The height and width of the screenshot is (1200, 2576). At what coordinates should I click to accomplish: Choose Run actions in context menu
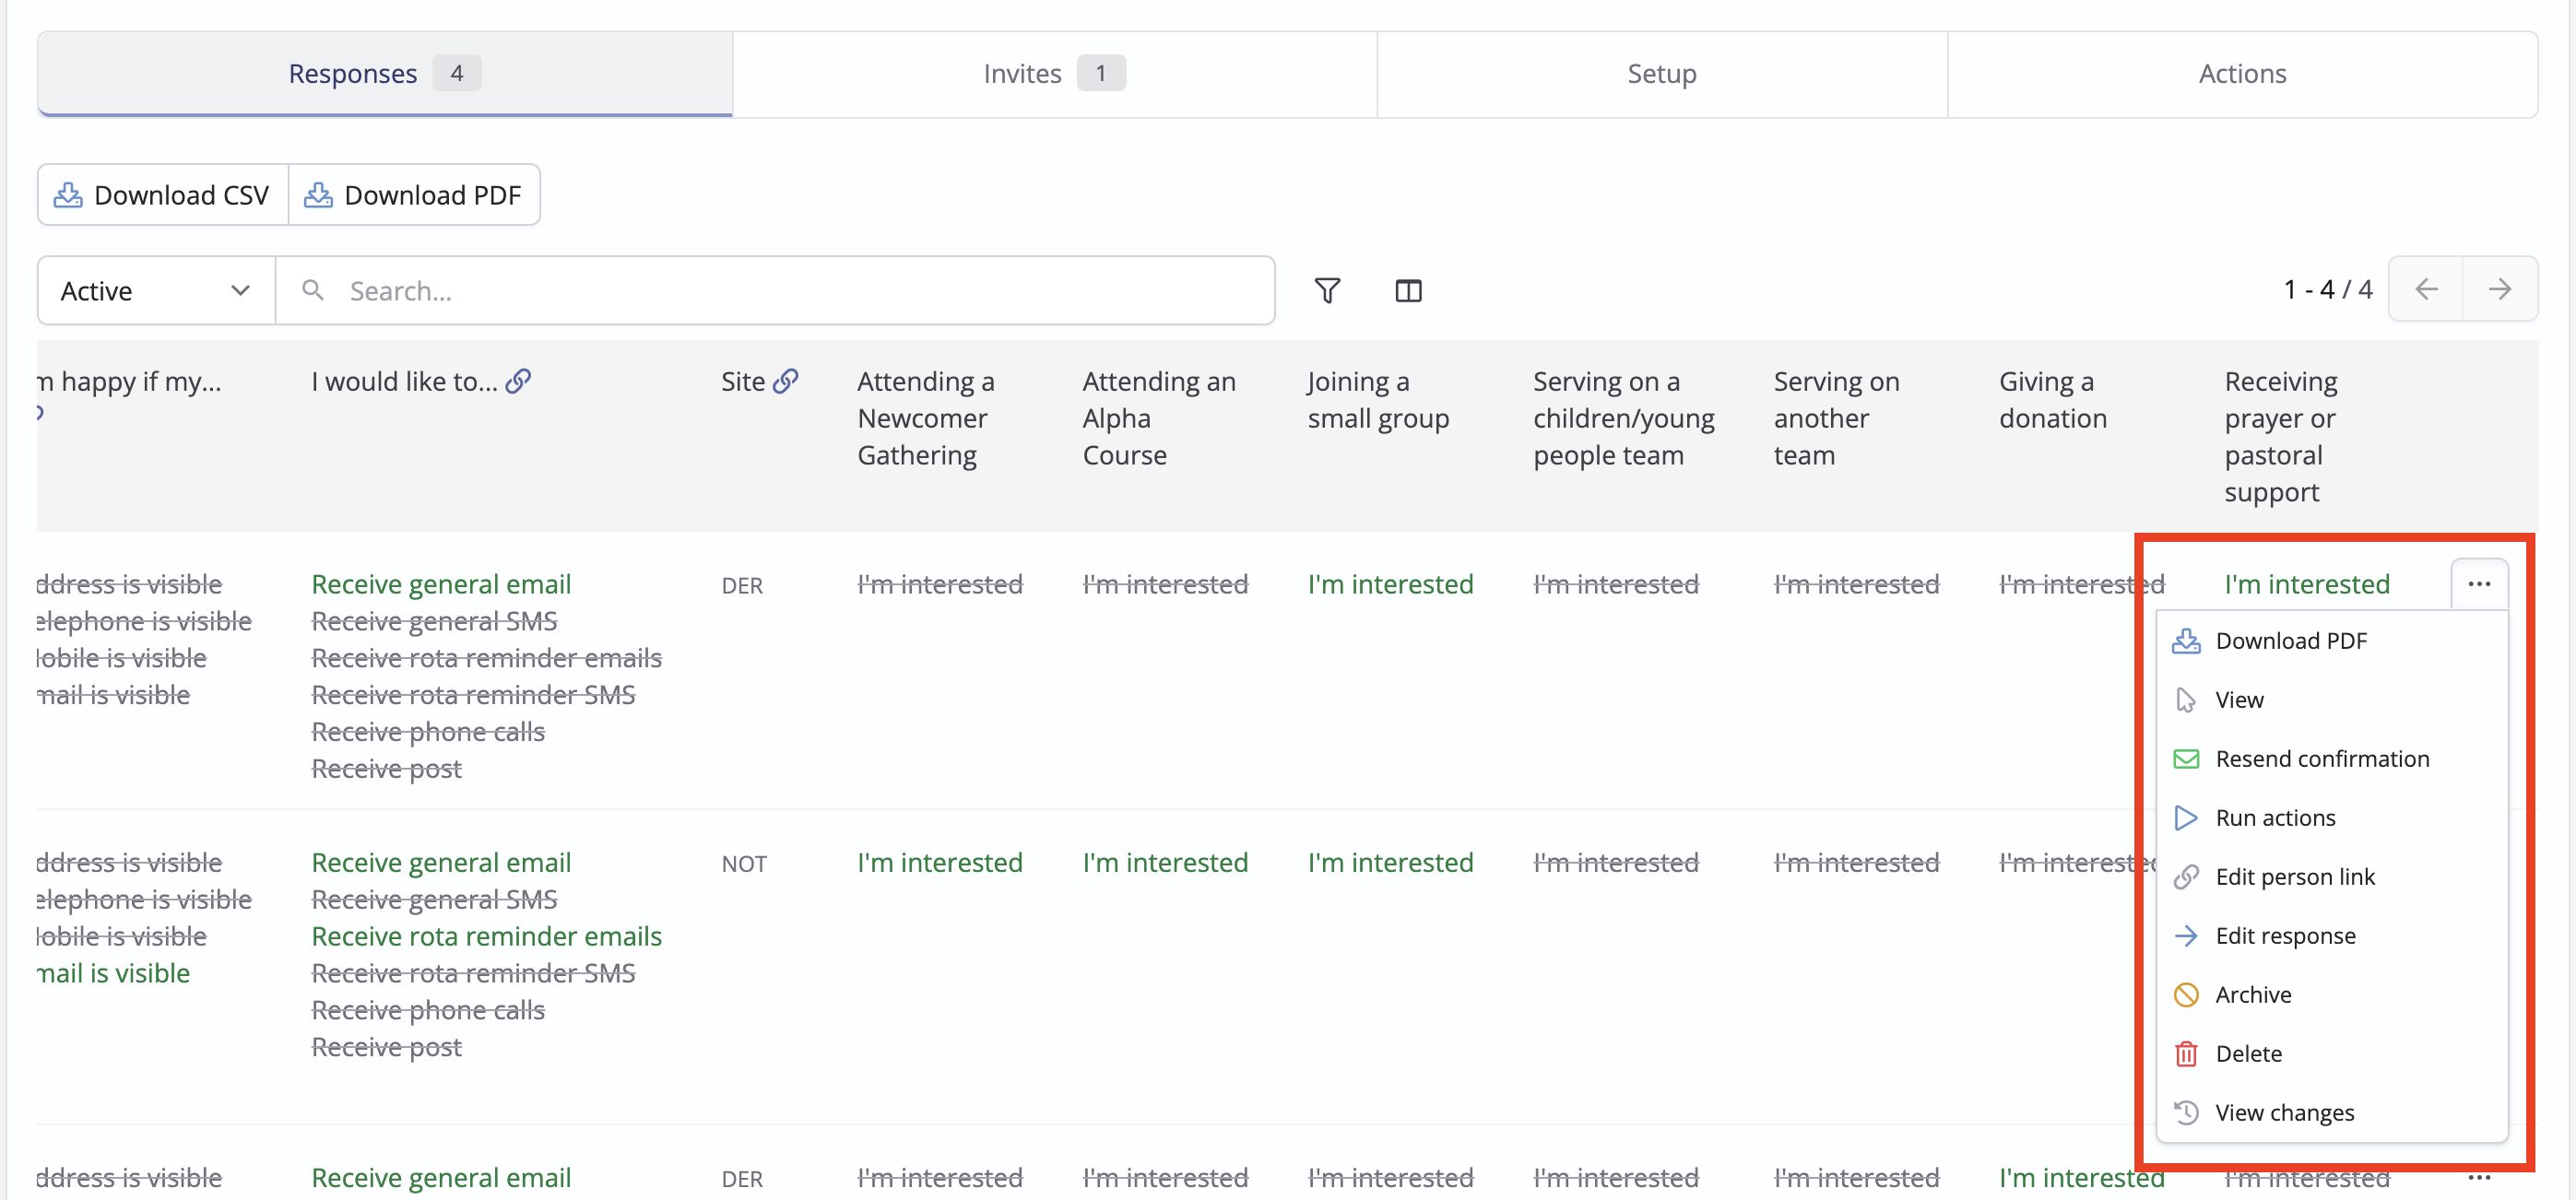[x=2275, y=818]
